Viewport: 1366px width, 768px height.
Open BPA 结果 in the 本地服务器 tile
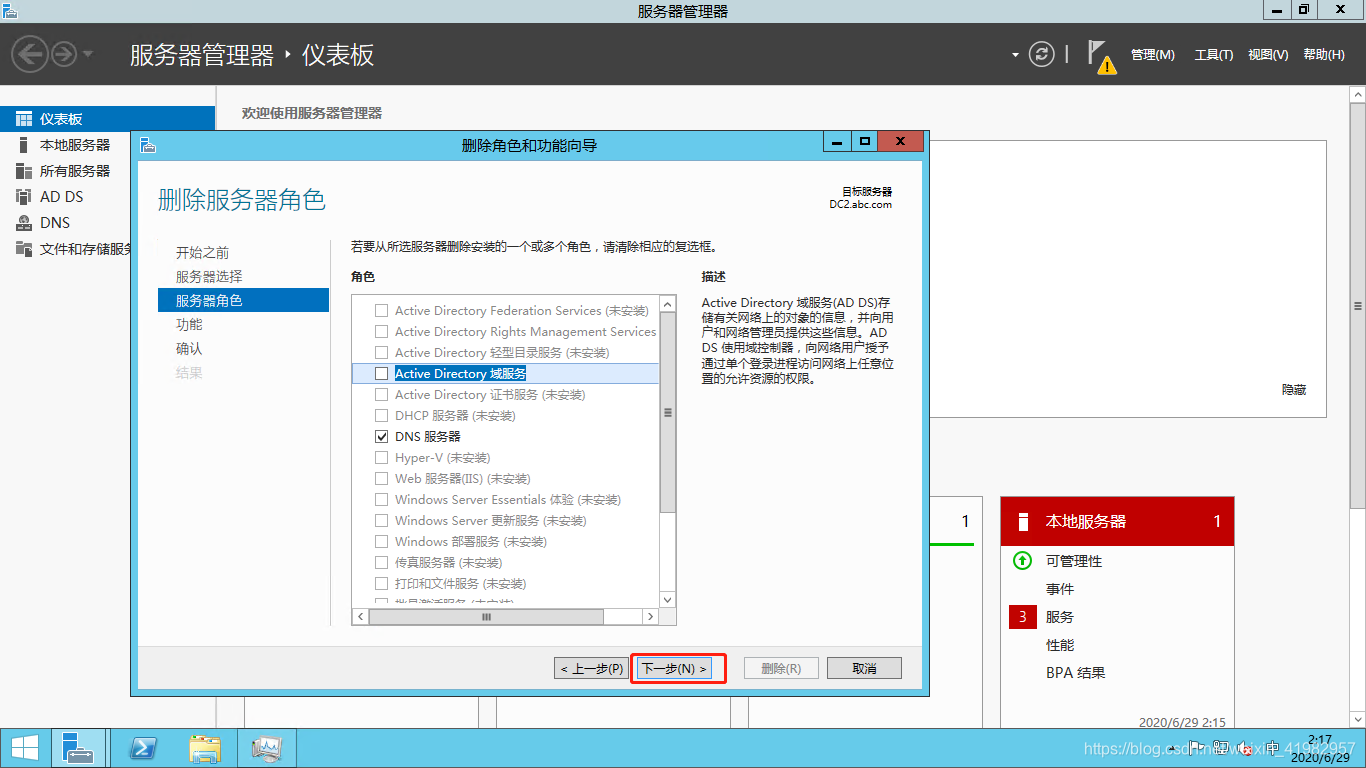(1076, 673)
